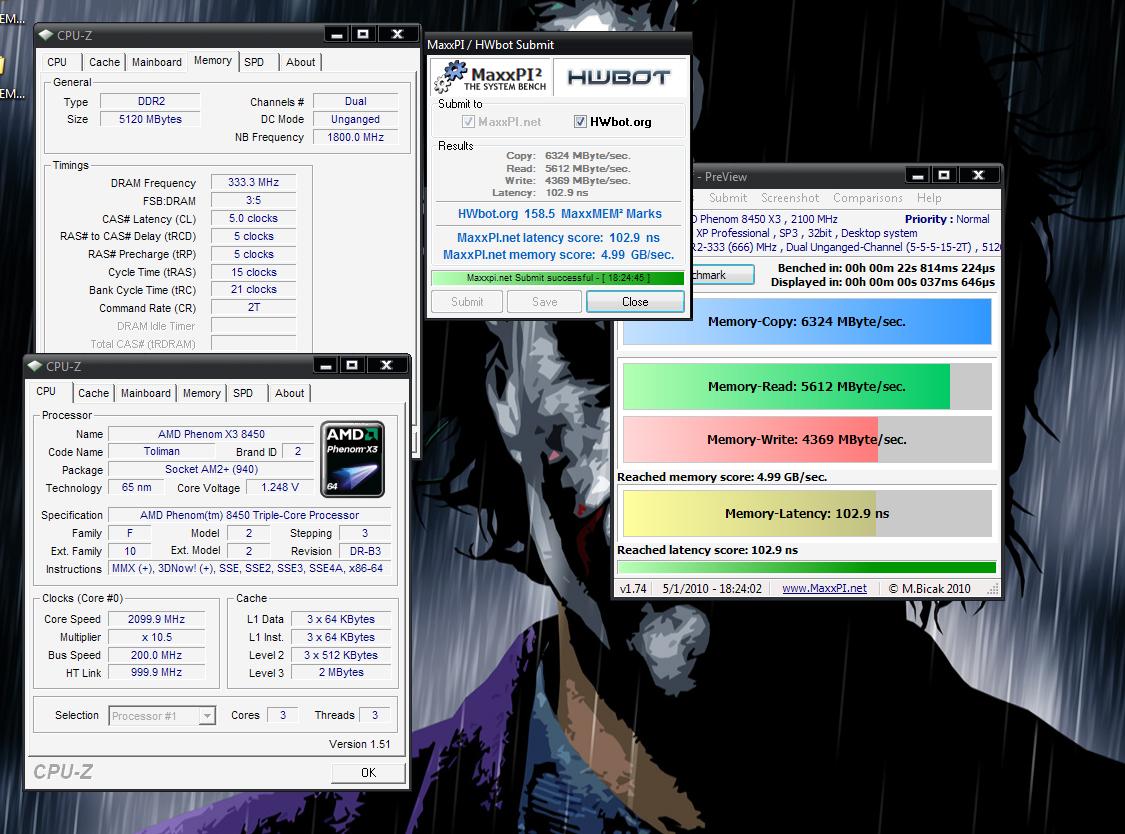The height and width of the screenshot is (834, 1125).
Task: Minimize the upper CPU-Z Memory window
Action: 336,34
